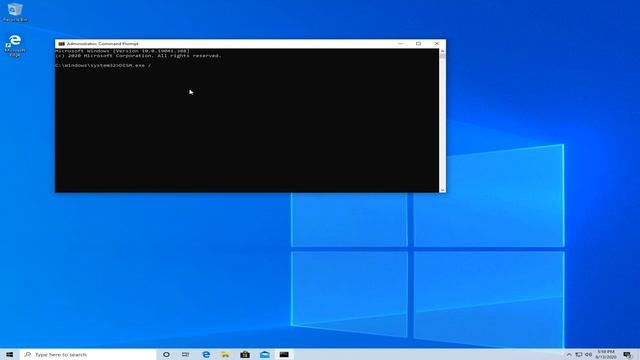Select the Microsoft Edge desktop shortcut

pos(15,45)
